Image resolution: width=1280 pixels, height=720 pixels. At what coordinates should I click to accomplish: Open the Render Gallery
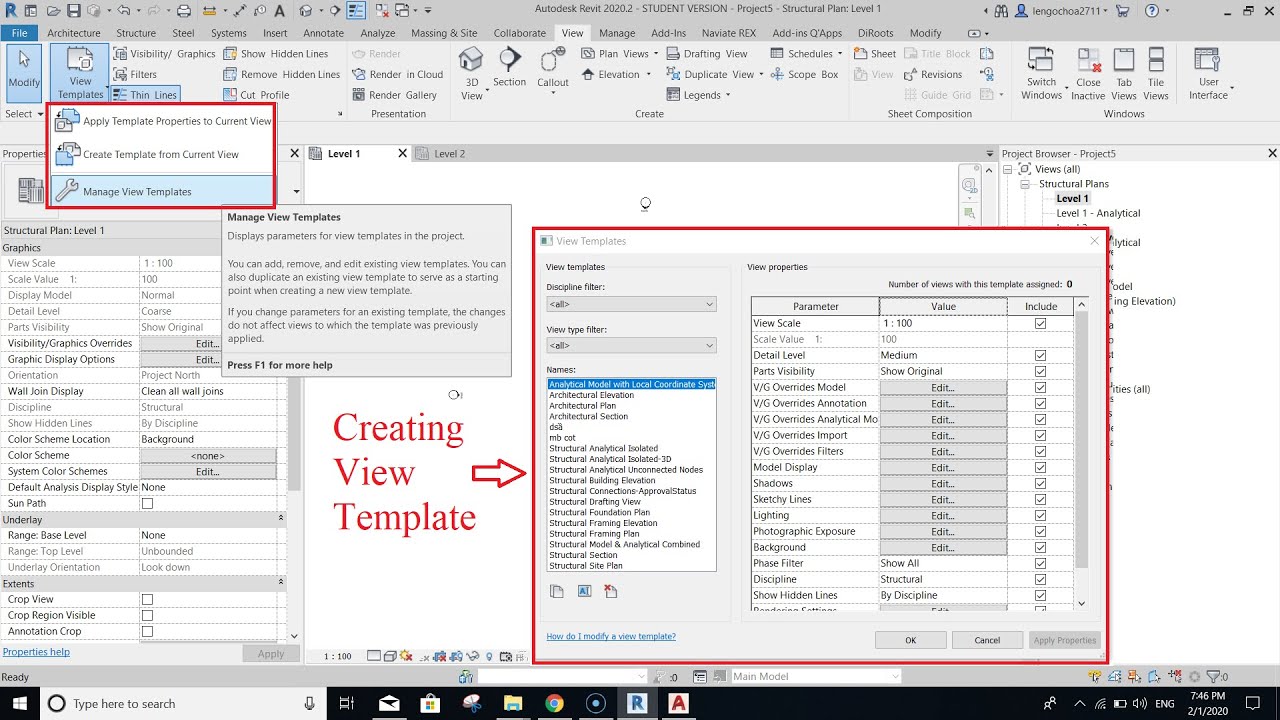tap(393, 95)
